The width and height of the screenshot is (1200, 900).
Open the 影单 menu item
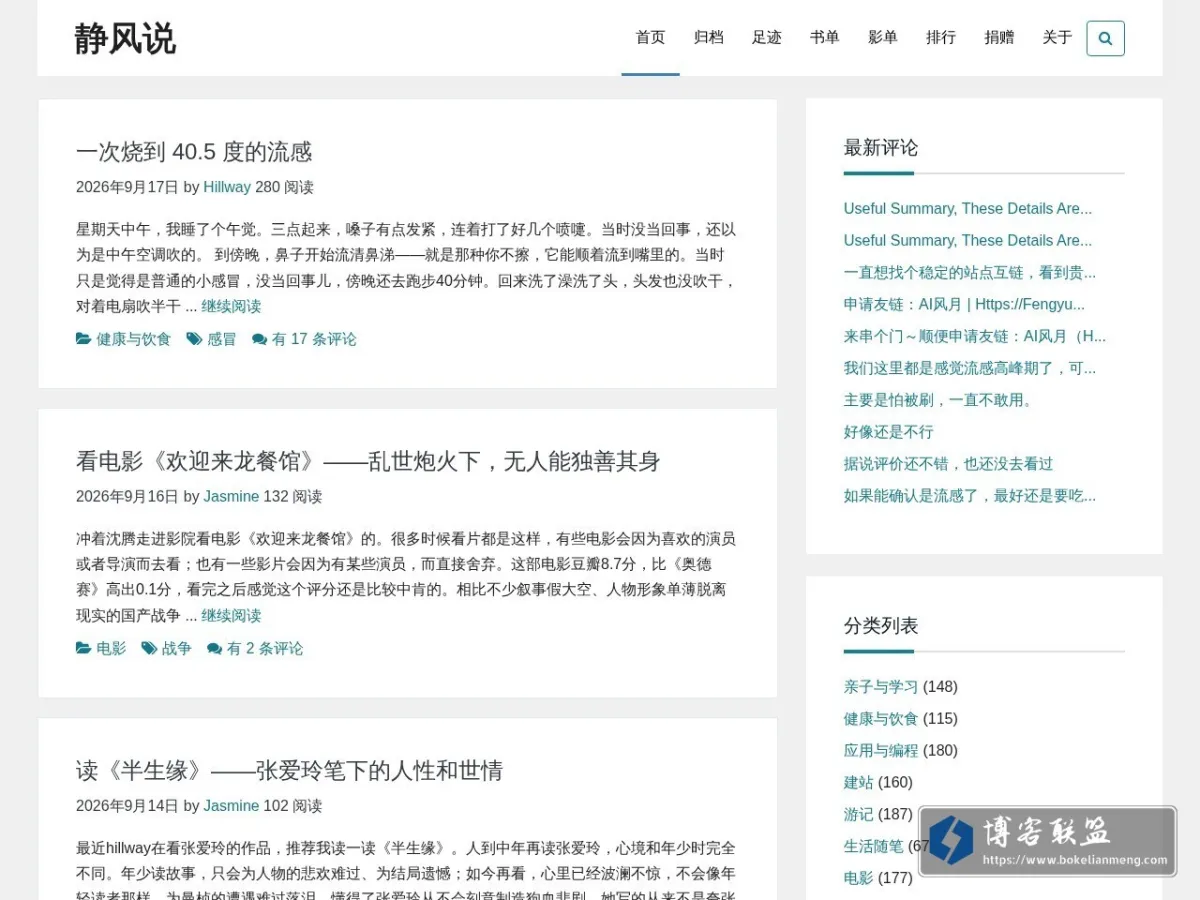[x=882, y=37]
